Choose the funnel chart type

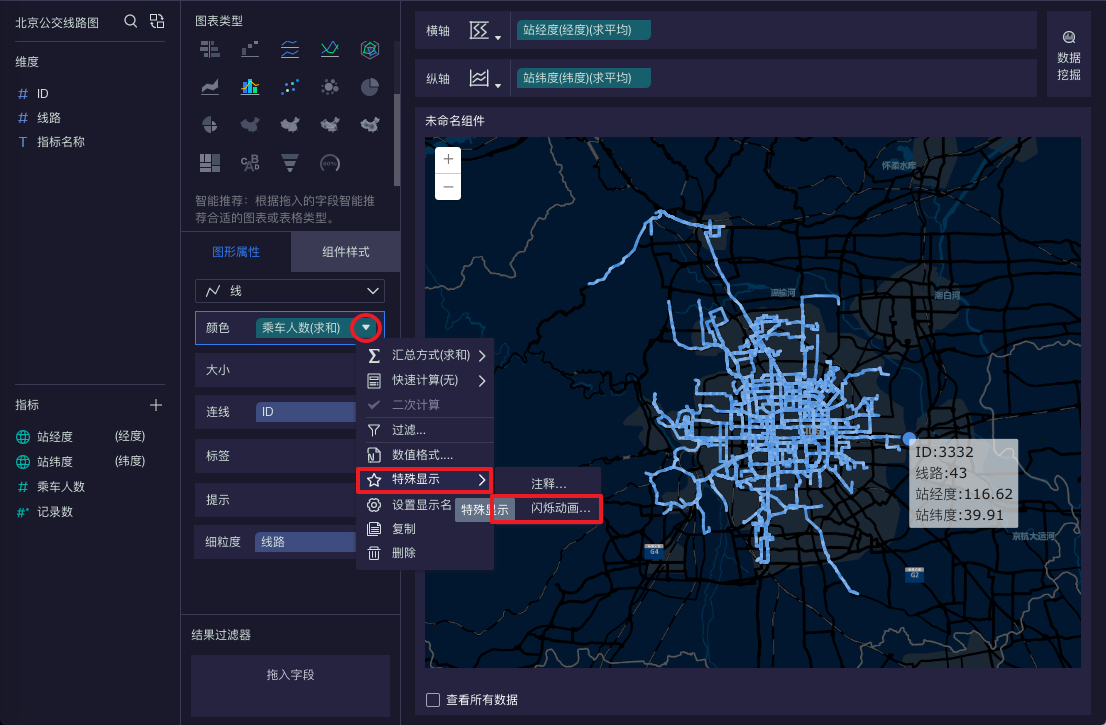coord(290,163)
